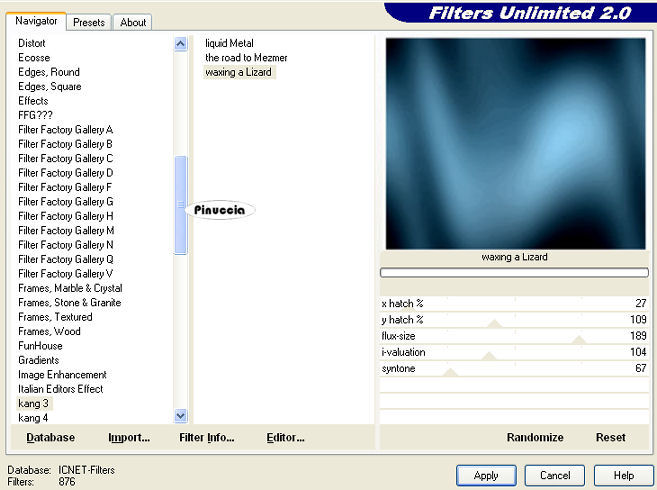
Task: Select the waxing a Lizard filter
Action: (x=238, y=72)
